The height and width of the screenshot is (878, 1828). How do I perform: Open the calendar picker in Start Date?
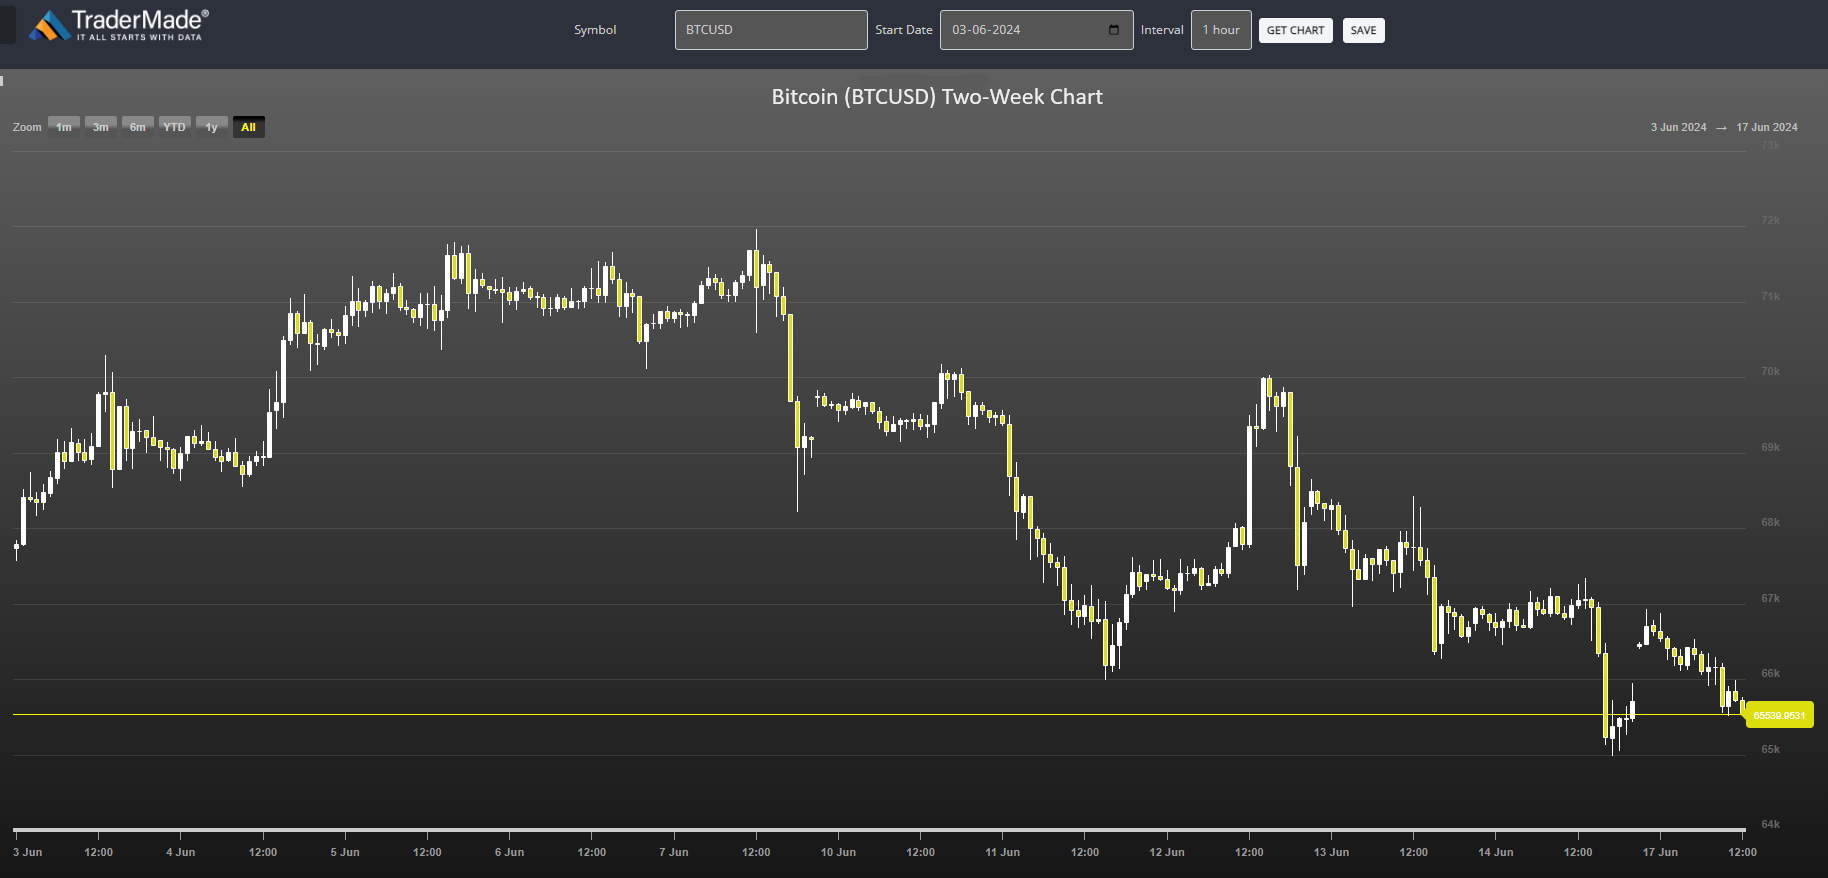(1114, 30)
